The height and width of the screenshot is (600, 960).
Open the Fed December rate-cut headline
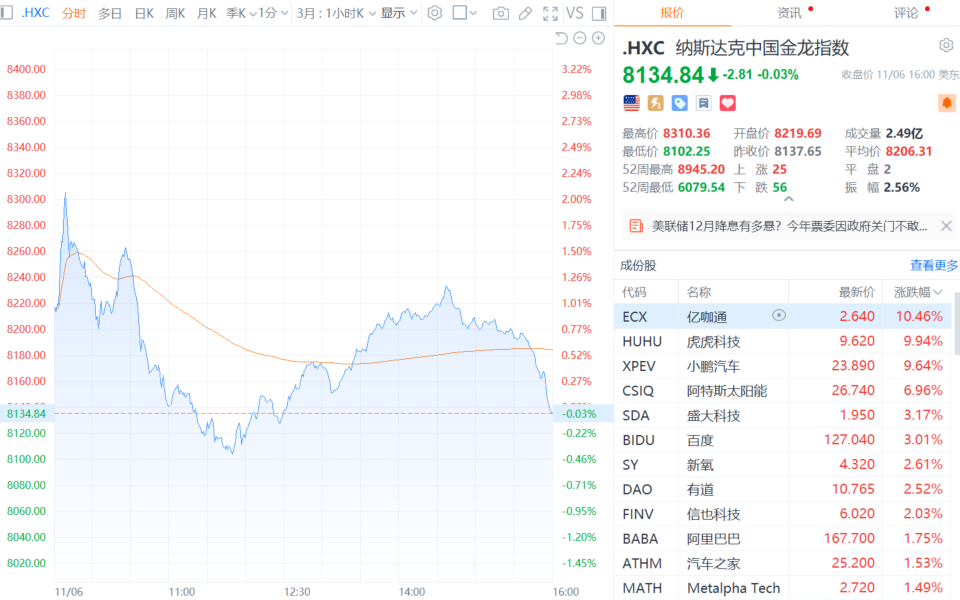[789, 226]
